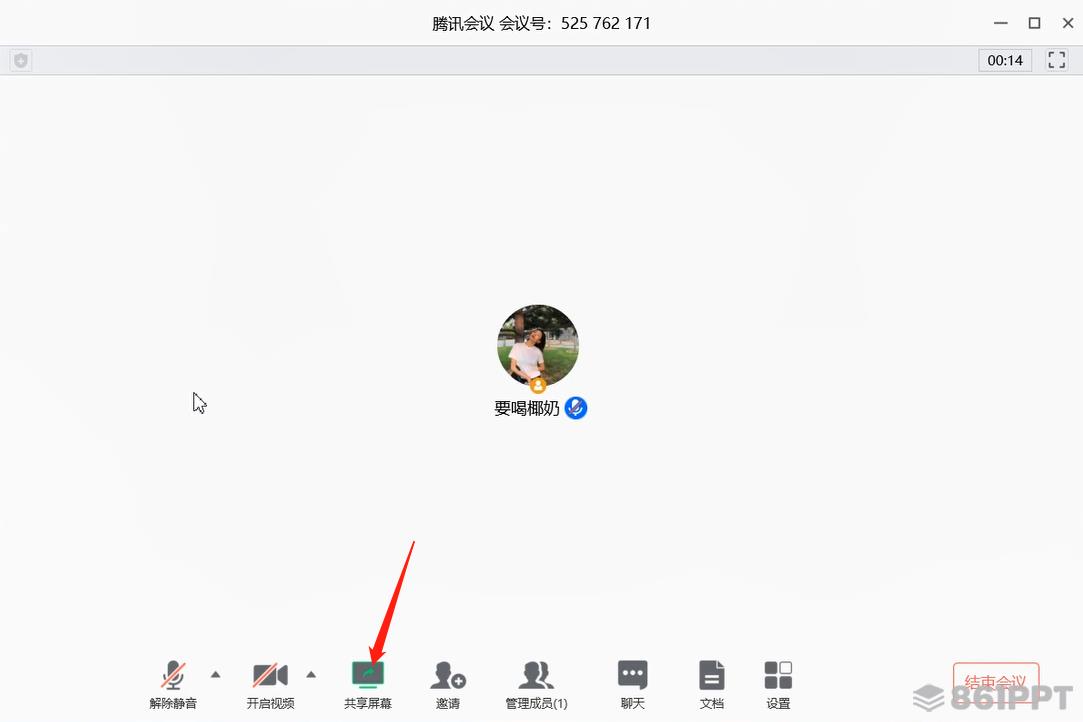This screenshot has height=722, width=1083.
Task: Open the 设置 settings icon
Action: pos(778,675)
